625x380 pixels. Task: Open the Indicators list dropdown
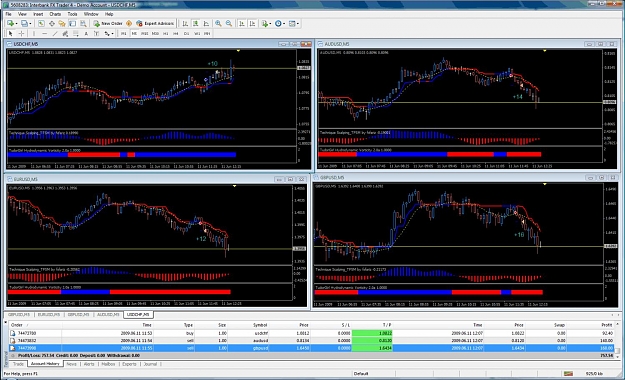click(x=266, y=24)
